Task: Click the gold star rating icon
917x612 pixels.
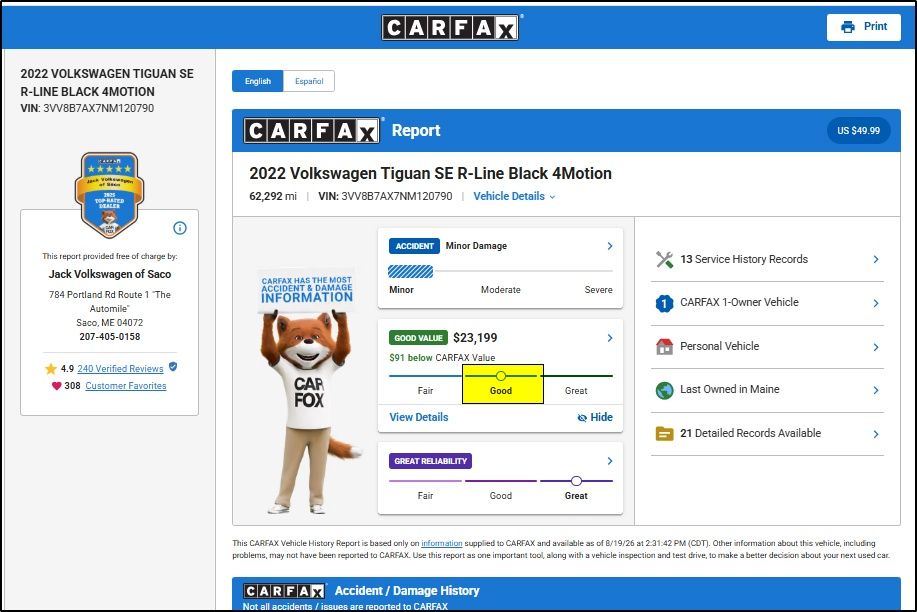Action: (51, 369)
